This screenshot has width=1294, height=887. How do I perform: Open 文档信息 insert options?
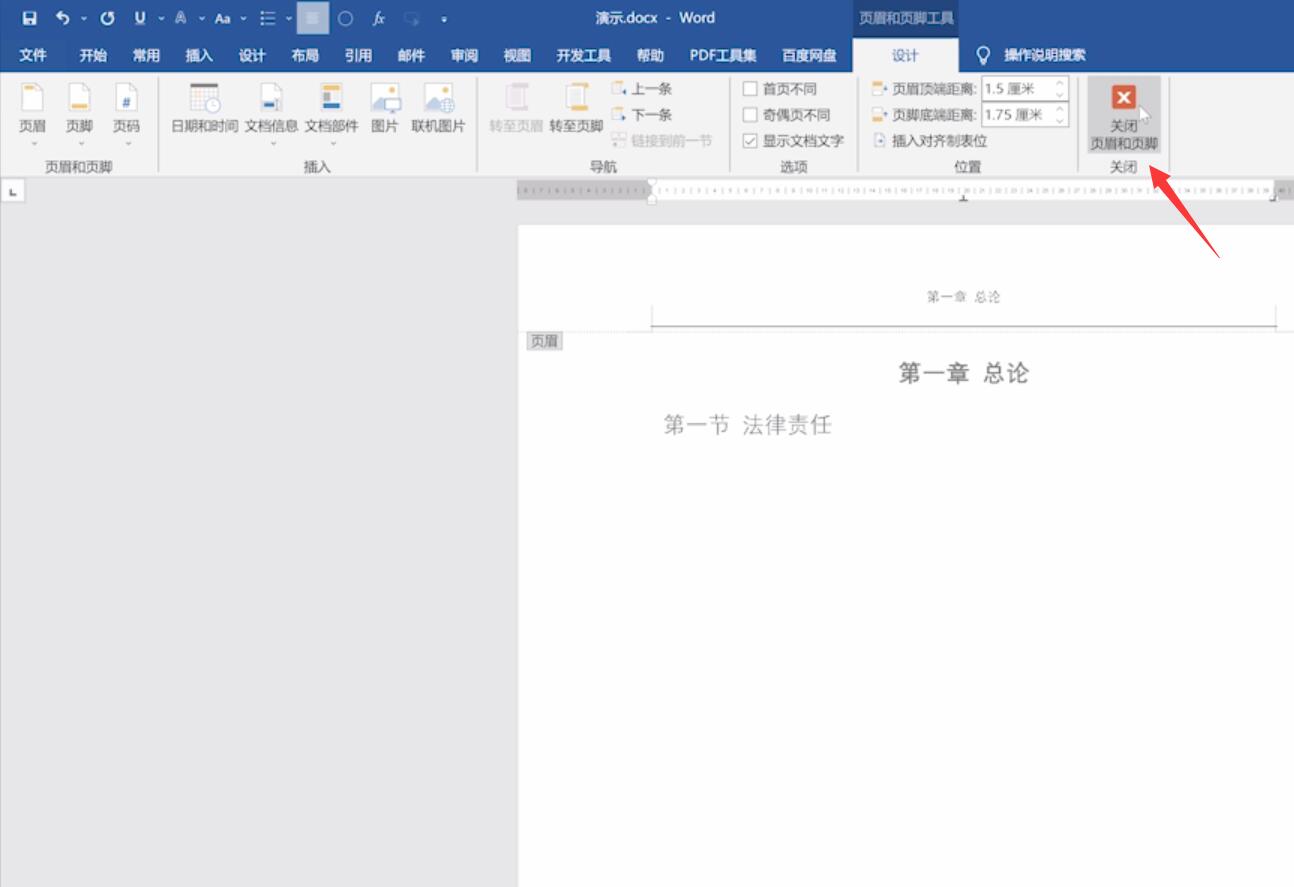coord(271,113)
